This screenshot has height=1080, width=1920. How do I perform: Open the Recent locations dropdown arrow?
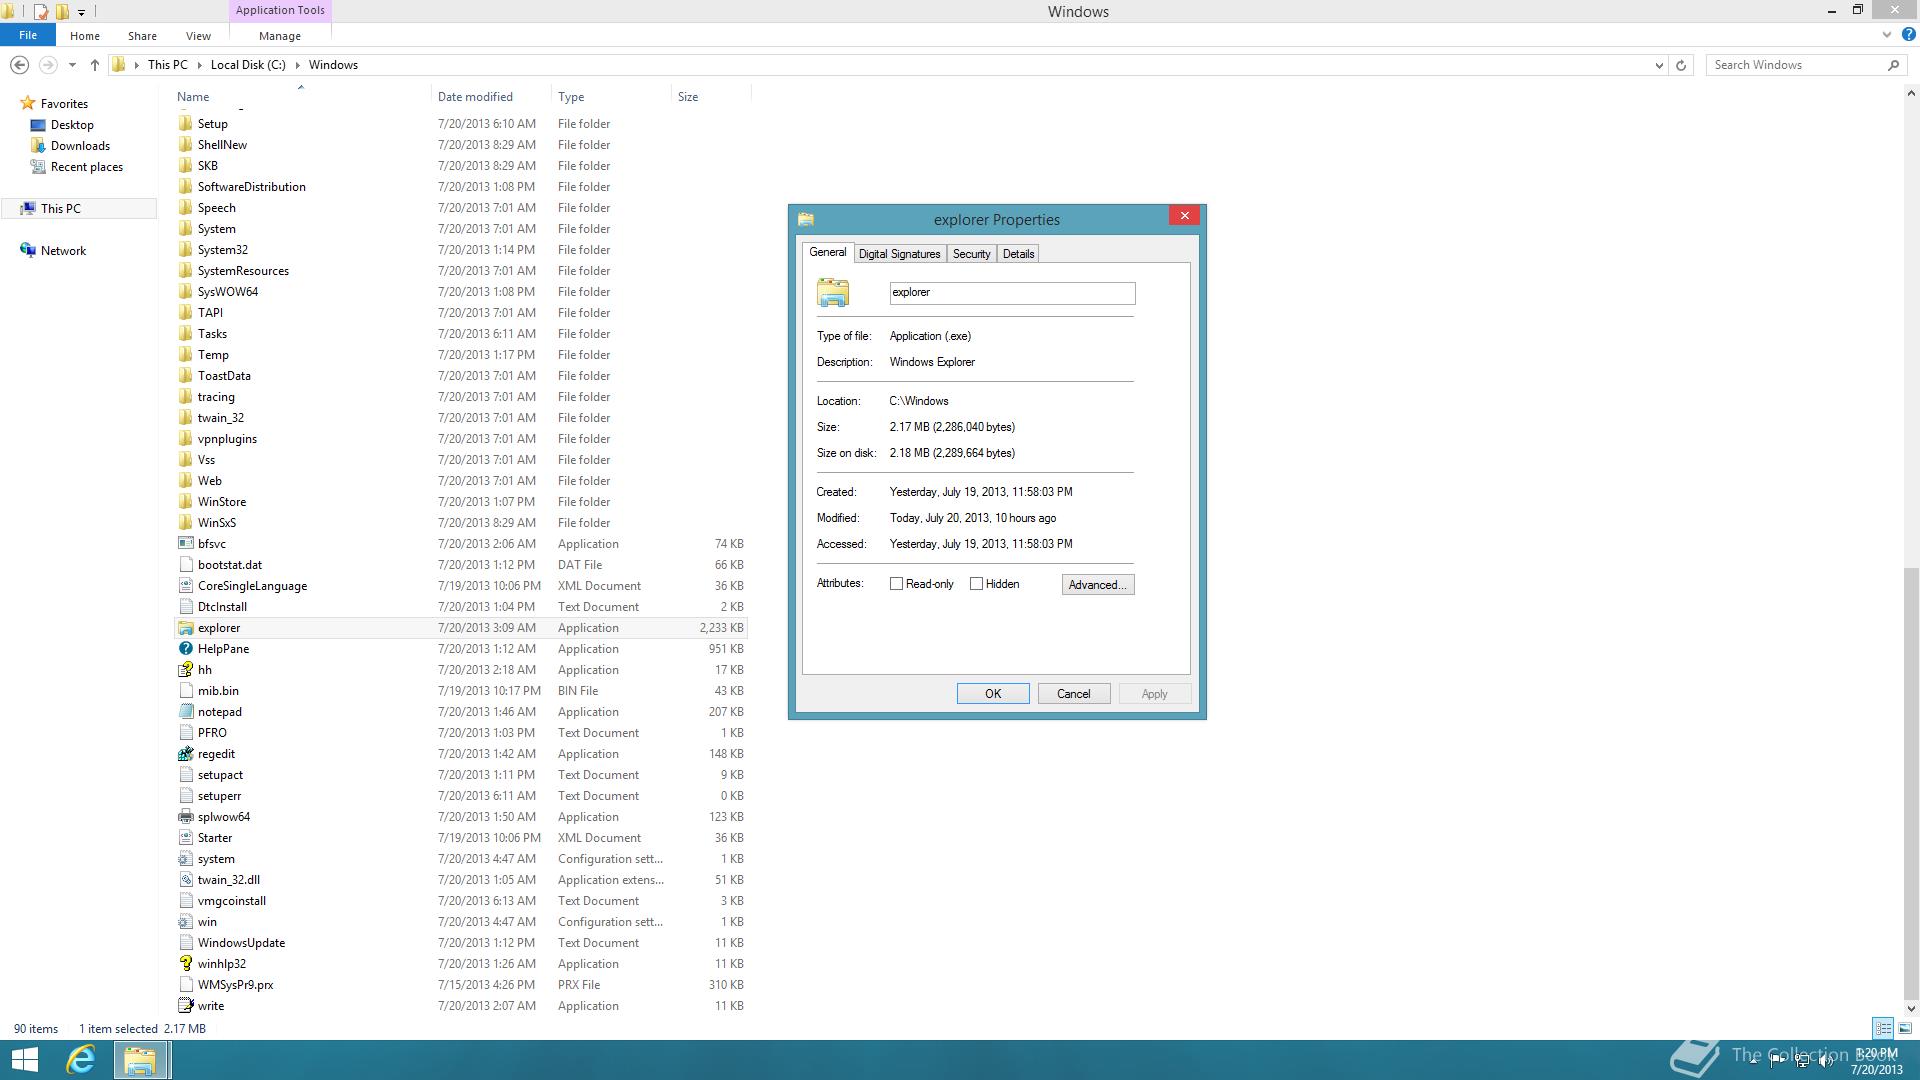tap(72, 65)
